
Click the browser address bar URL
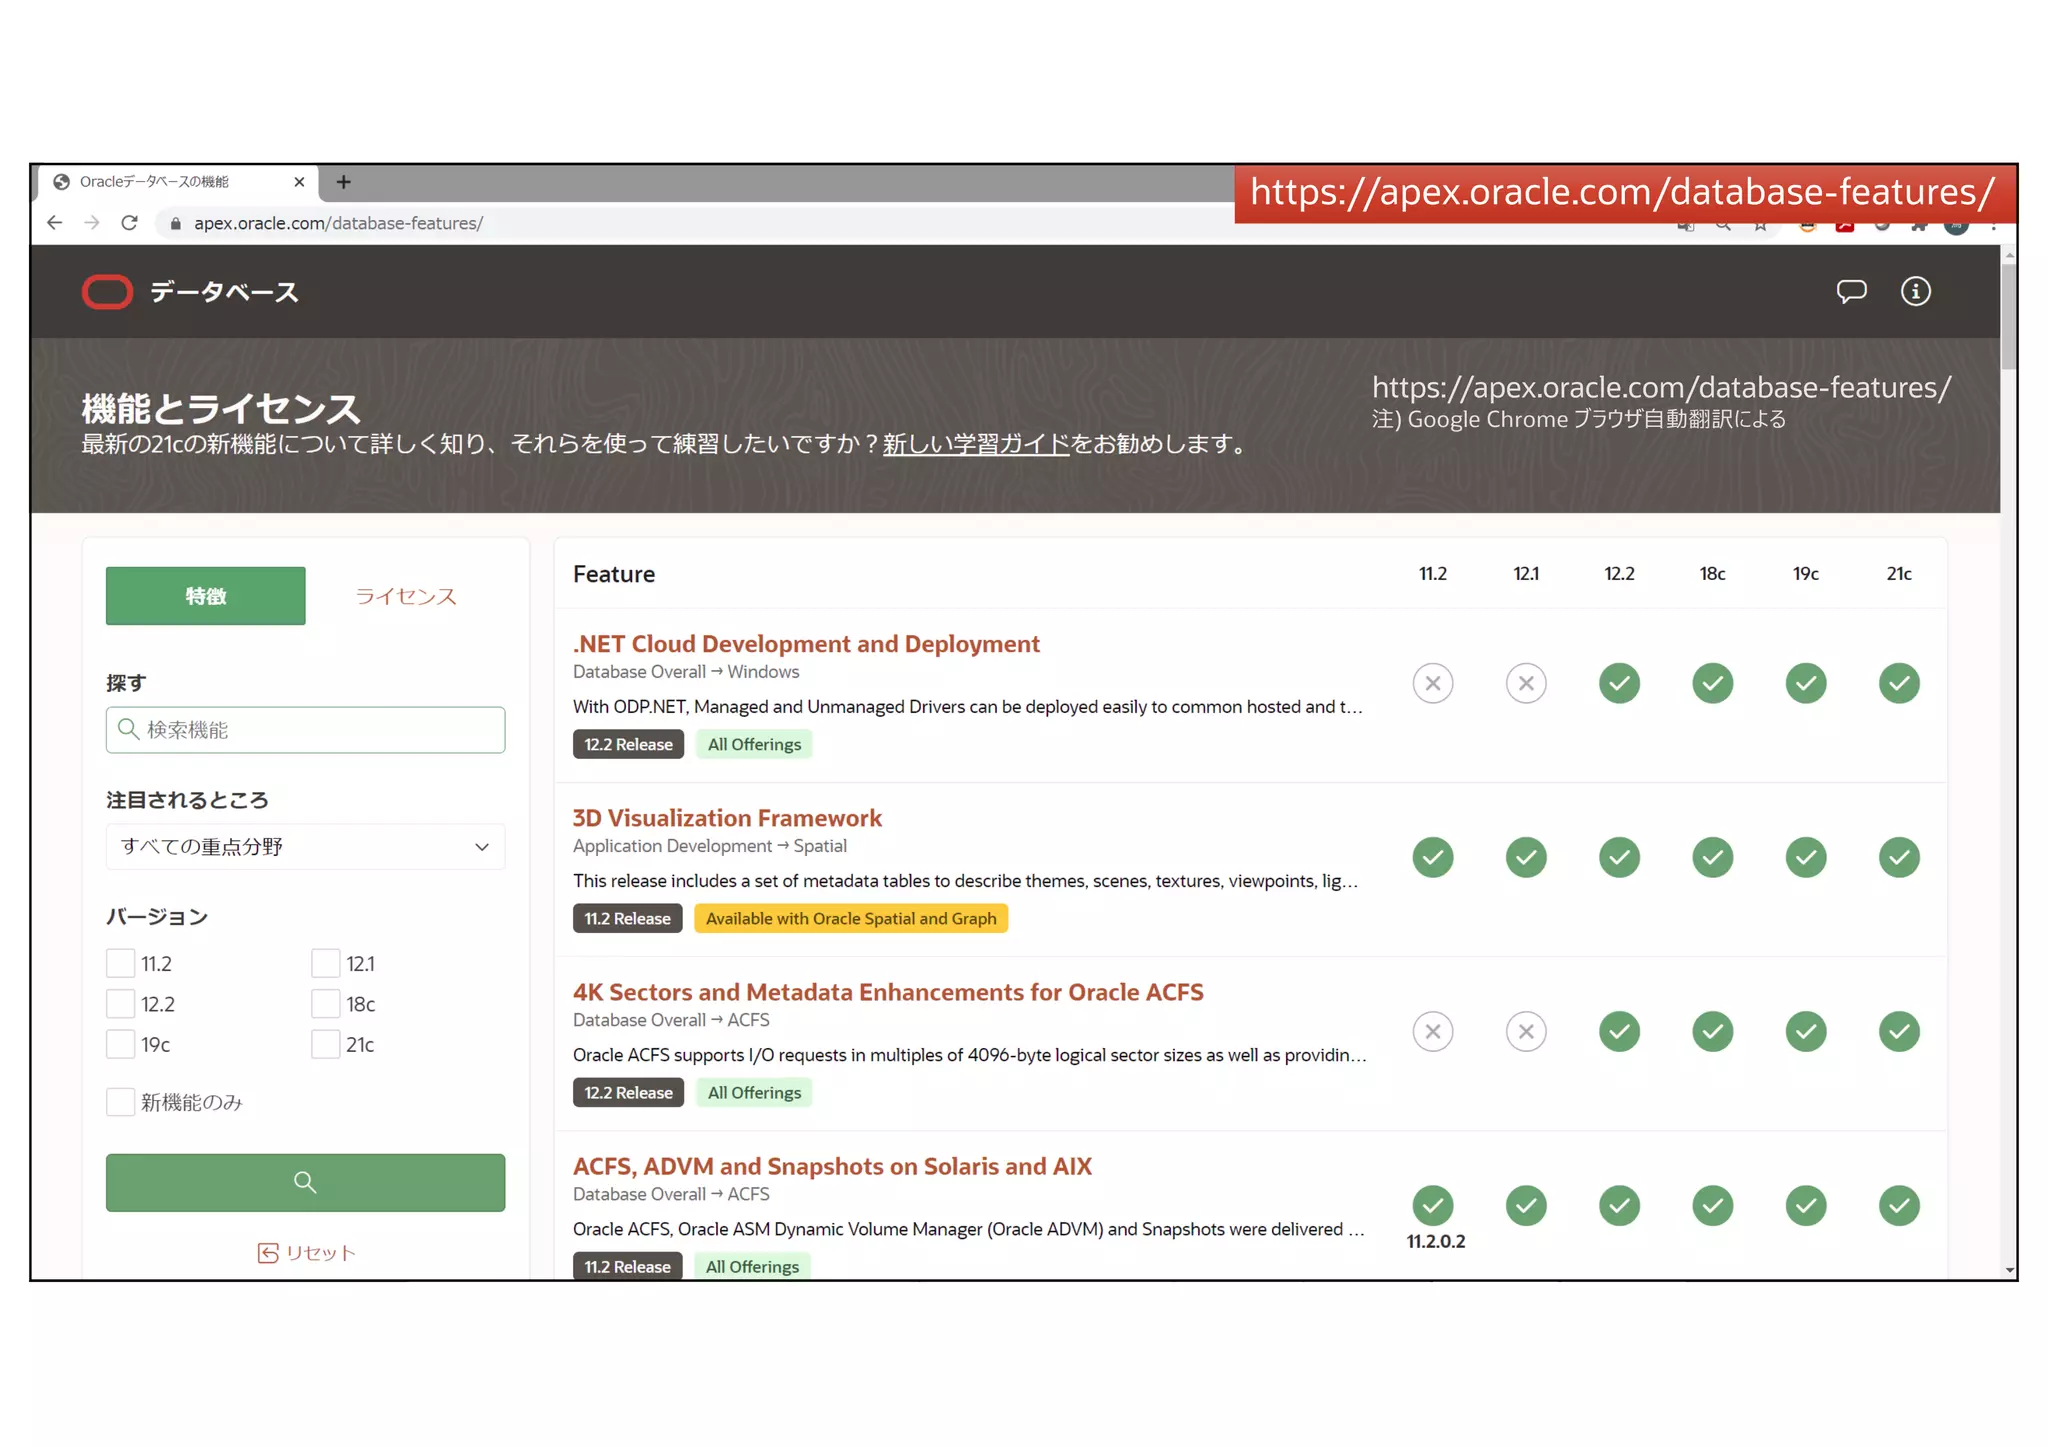(x=338, y=223)
